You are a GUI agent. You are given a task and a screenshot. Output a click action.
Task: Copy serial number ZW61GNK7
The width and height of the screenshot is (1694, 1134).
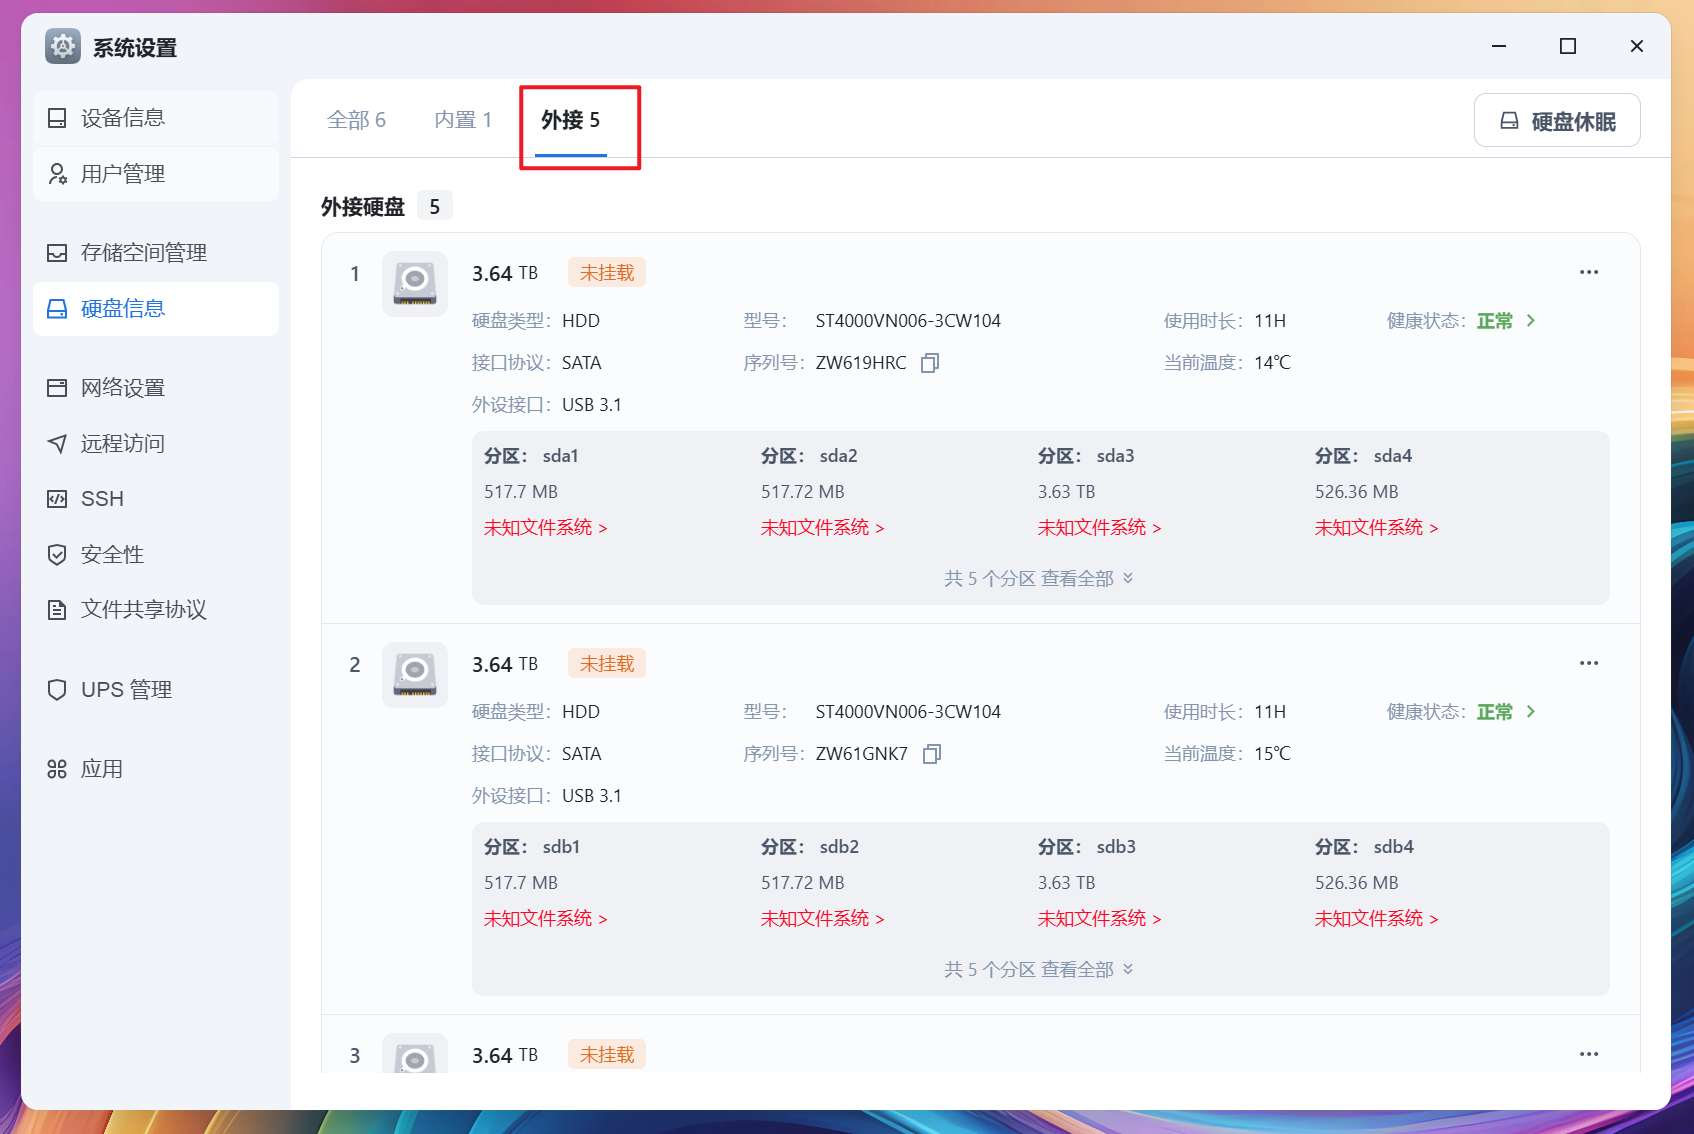tap(932, 754)
